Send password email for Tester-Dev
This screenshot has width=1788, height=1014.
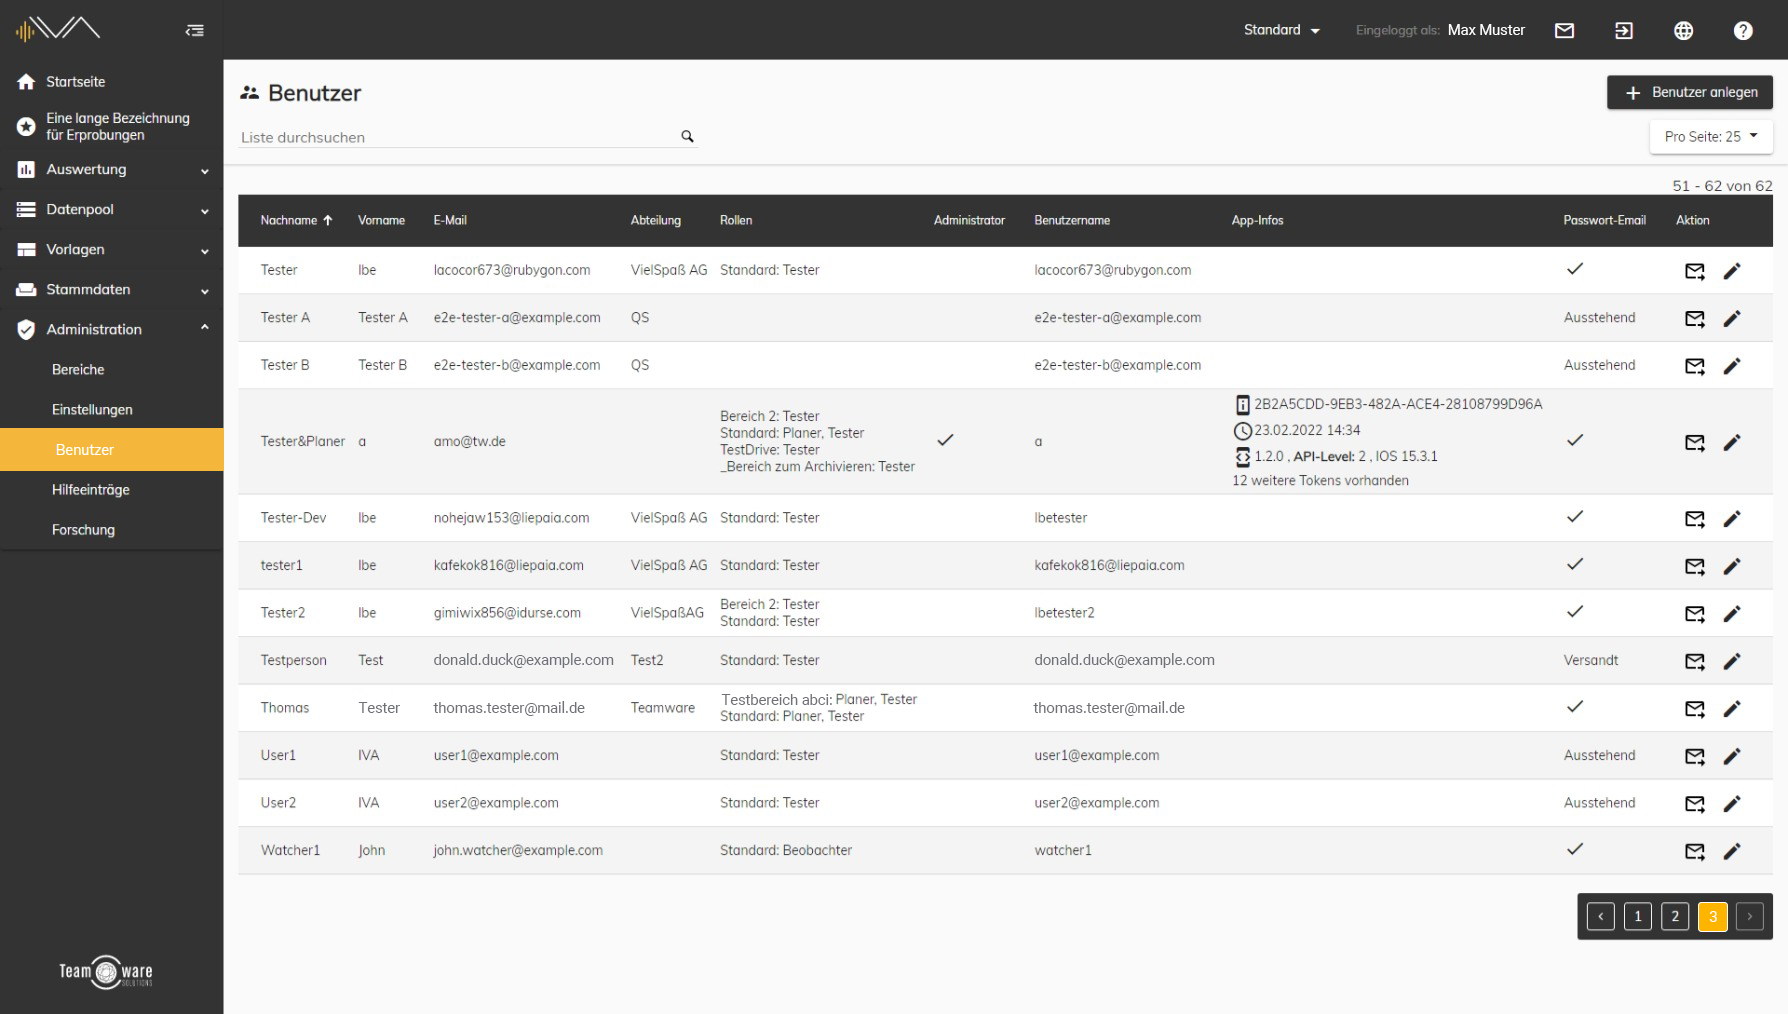click(1695, 518)
